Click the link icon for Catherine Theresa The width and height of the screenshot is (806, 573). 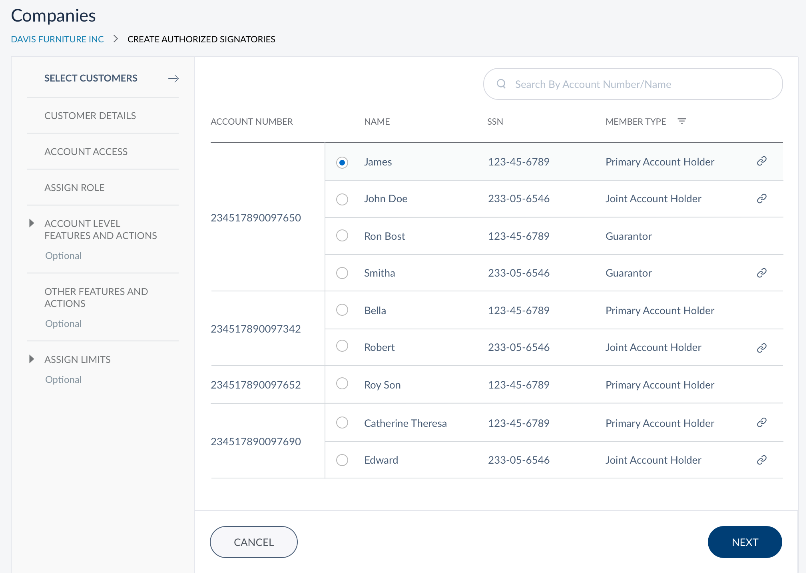761,423
